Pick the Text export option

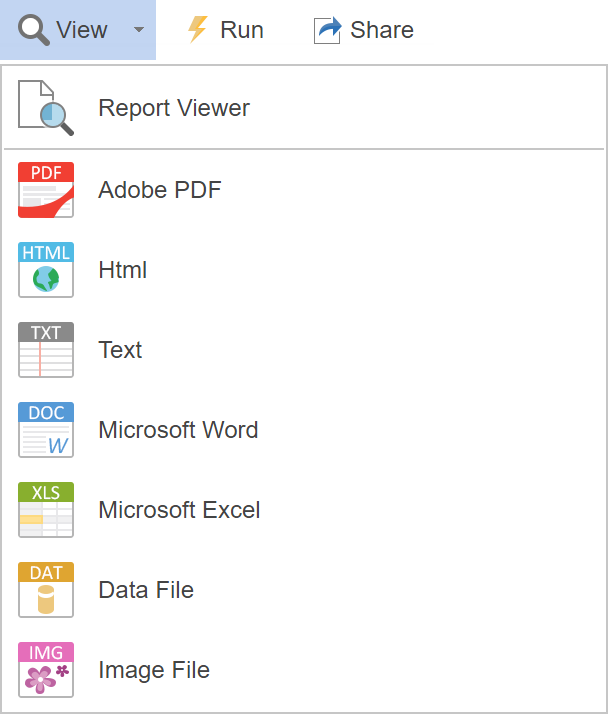click(120, 350)
